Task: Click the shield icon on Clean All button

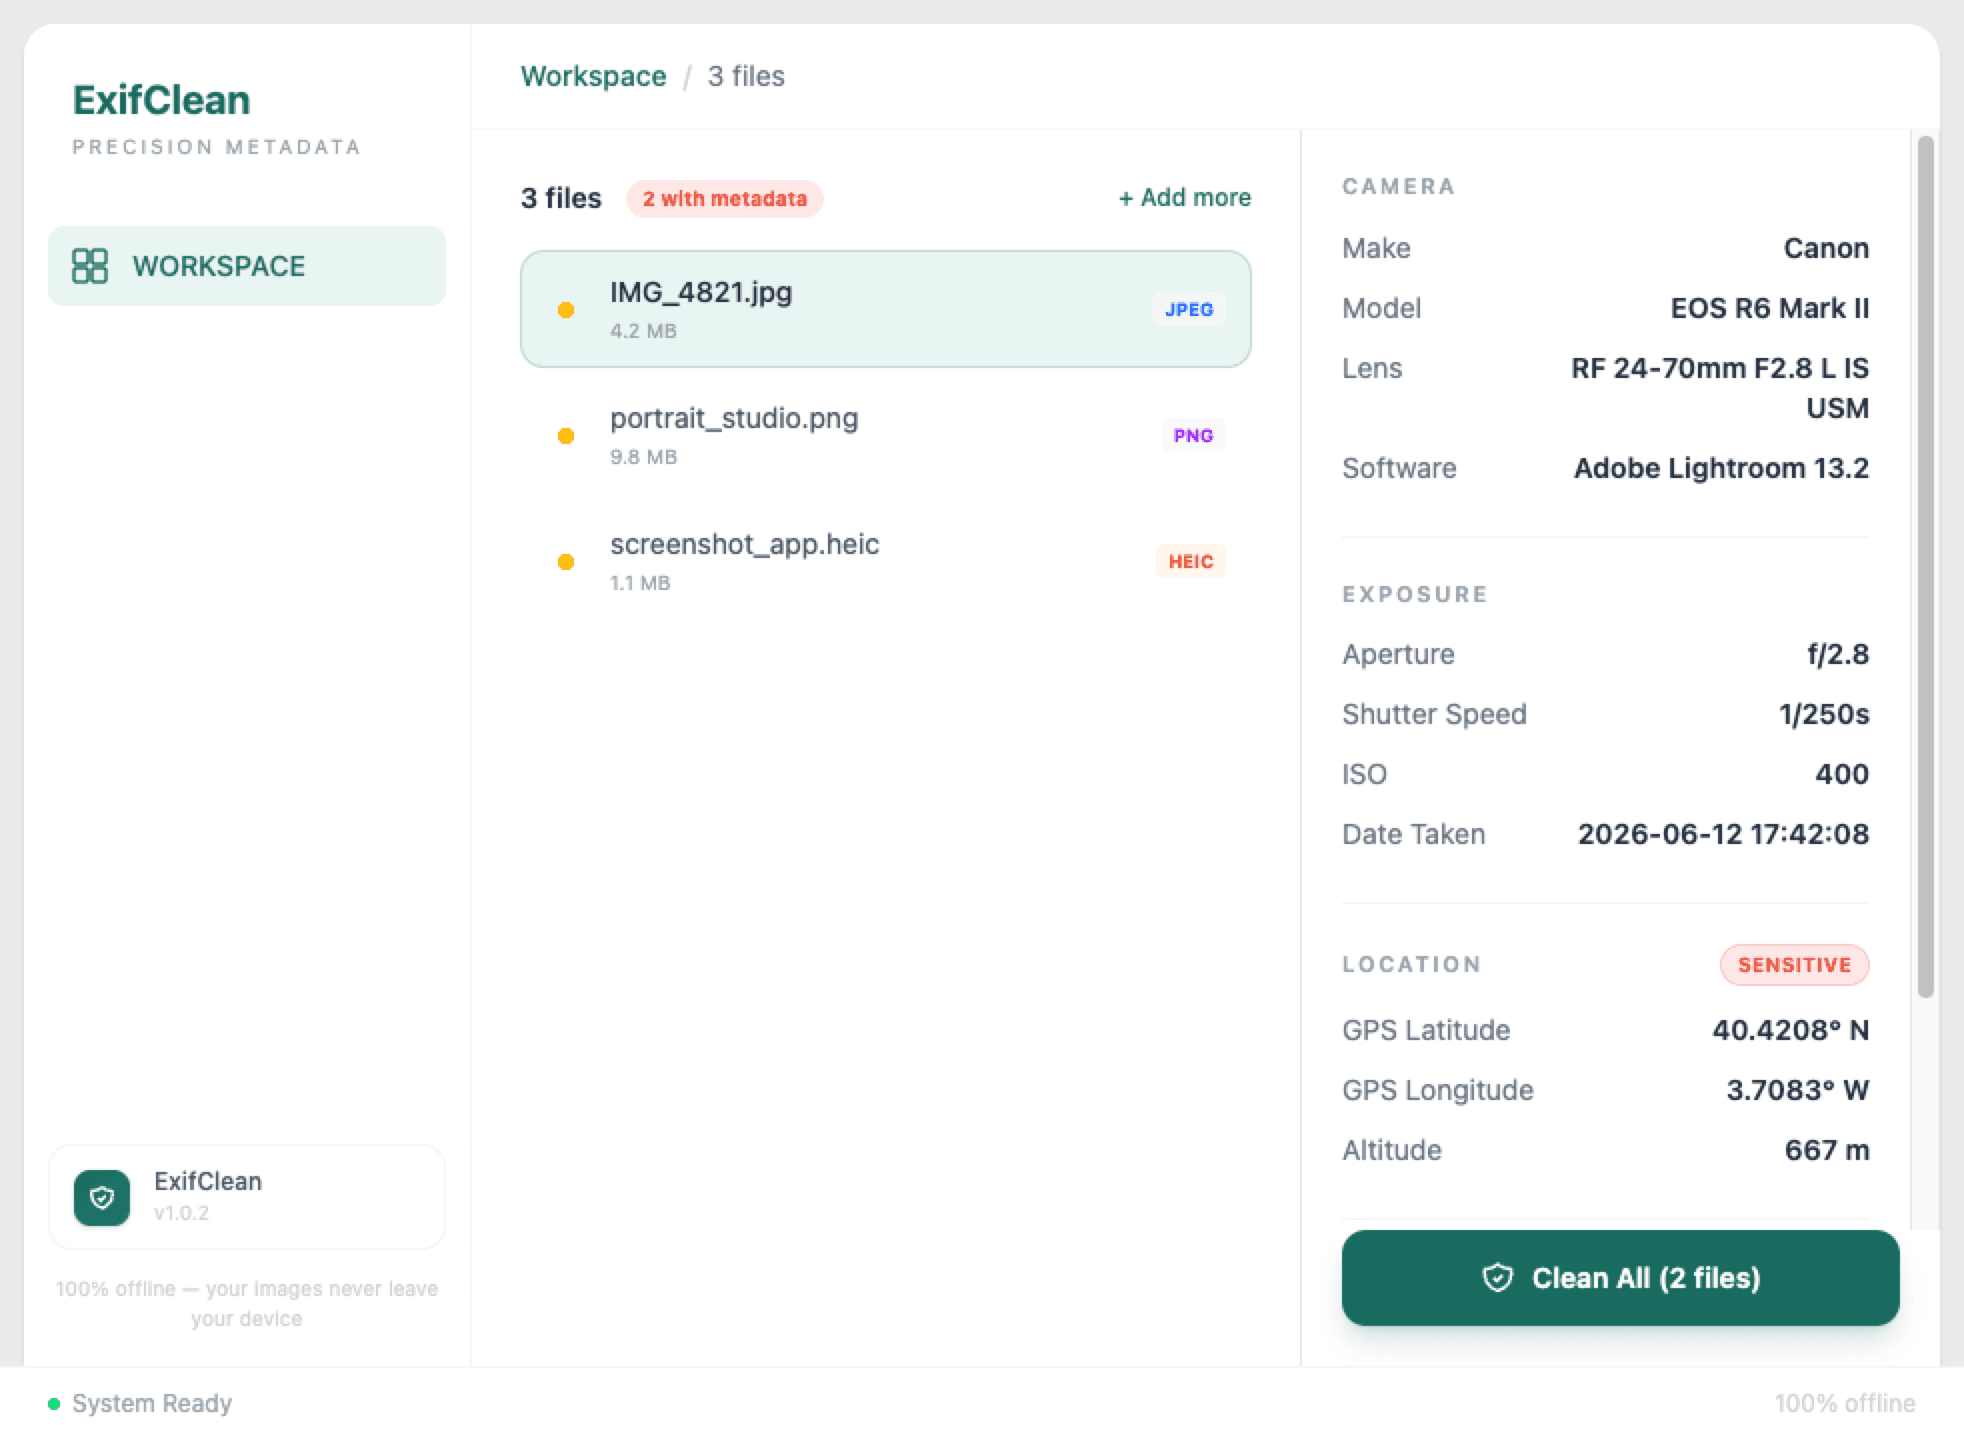Action: click(x=1497, y=1278)
